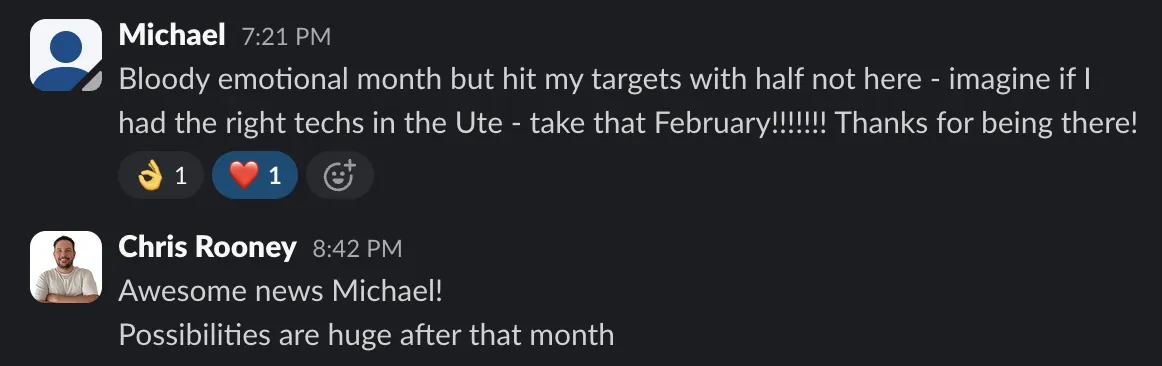1162x366 pixels.
Task: Click the red heart emoji glyph
Action: click(x=244, y=176)
